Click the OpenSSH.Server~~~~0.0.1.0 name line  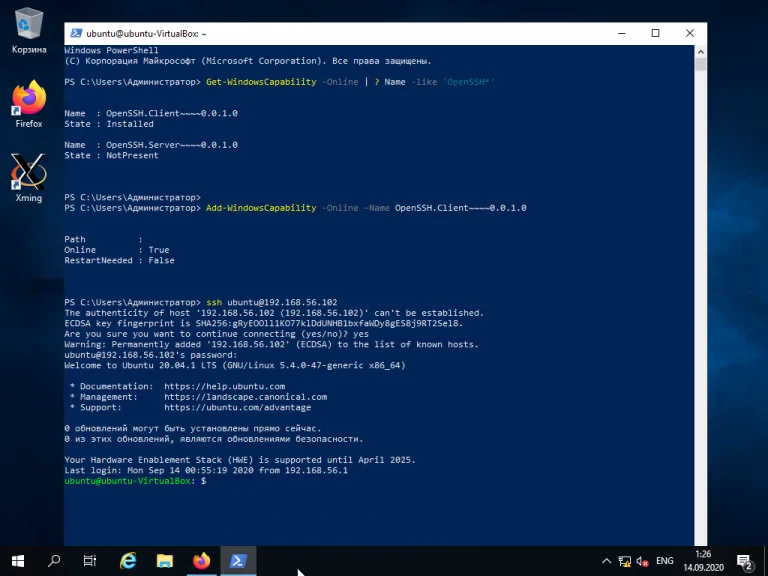click(x=151, y=145)
